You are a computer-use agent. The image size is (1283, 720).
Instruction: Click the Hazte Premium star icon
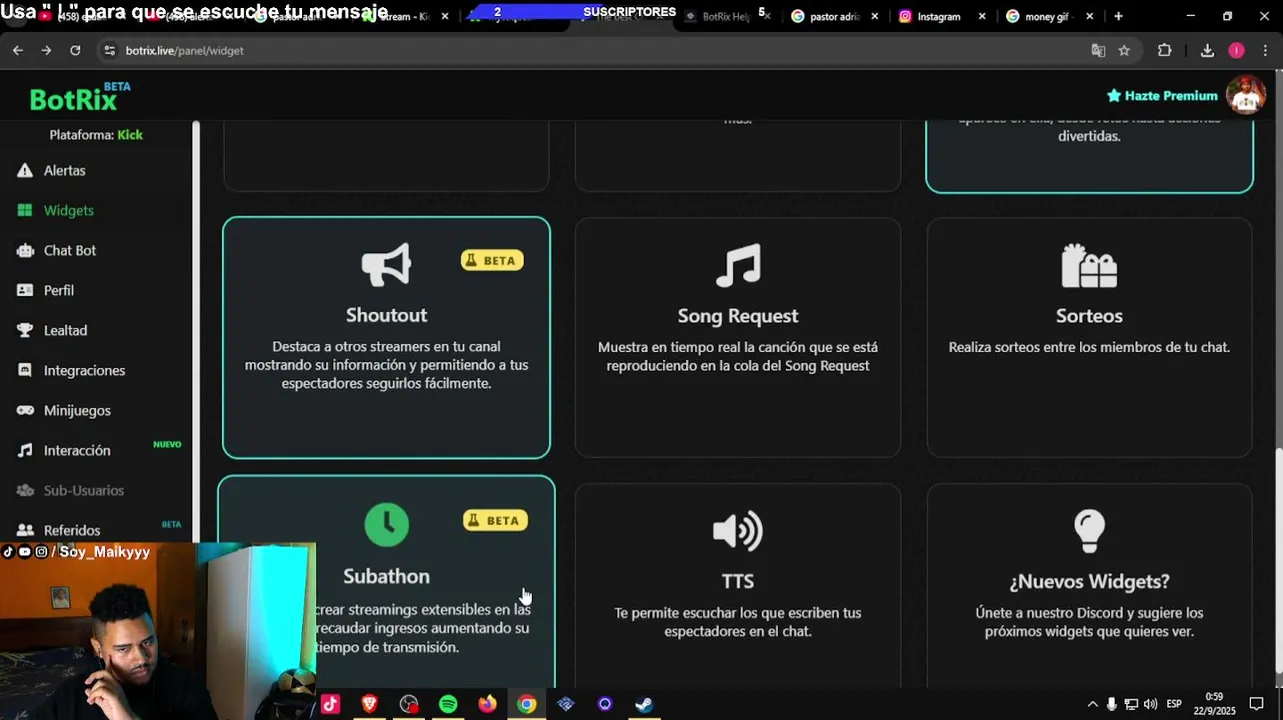click(1114, 96)
